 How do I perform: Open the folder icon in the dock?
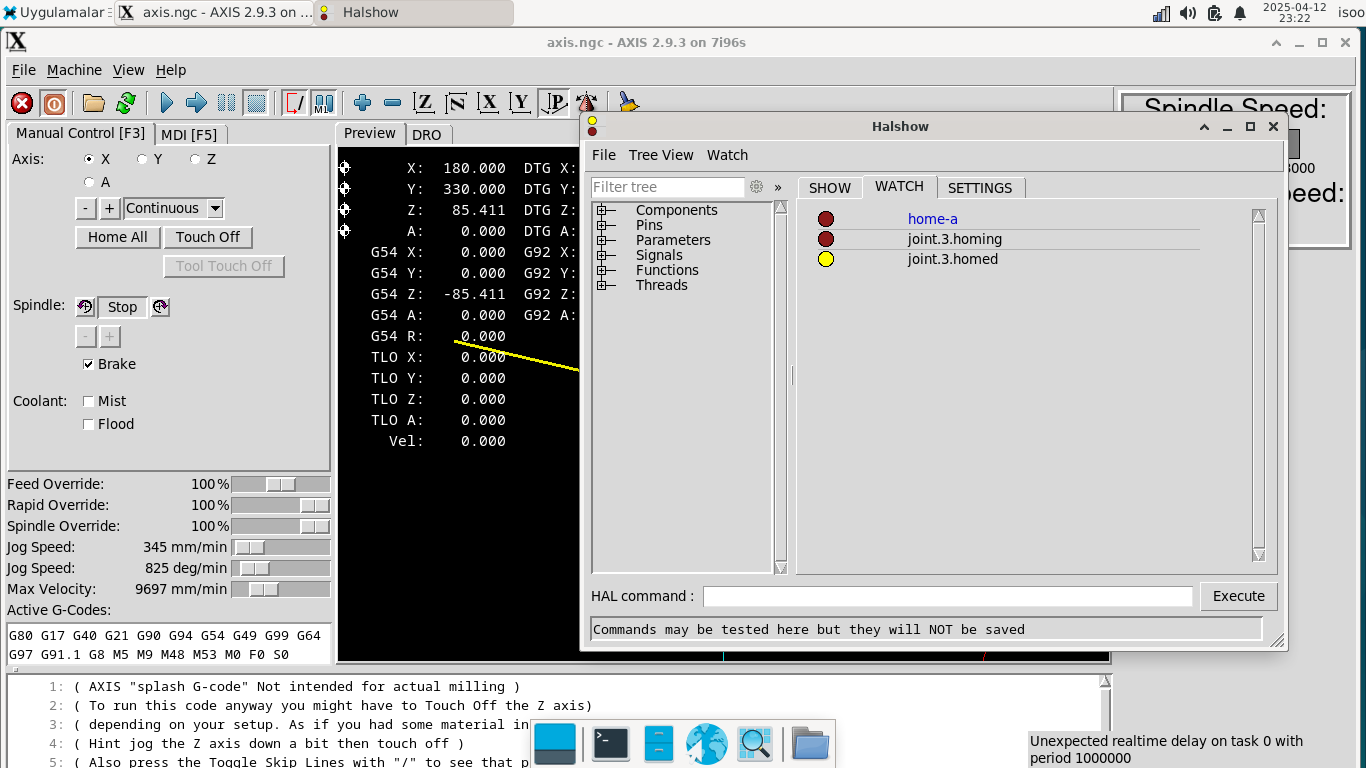coord(811,744)
